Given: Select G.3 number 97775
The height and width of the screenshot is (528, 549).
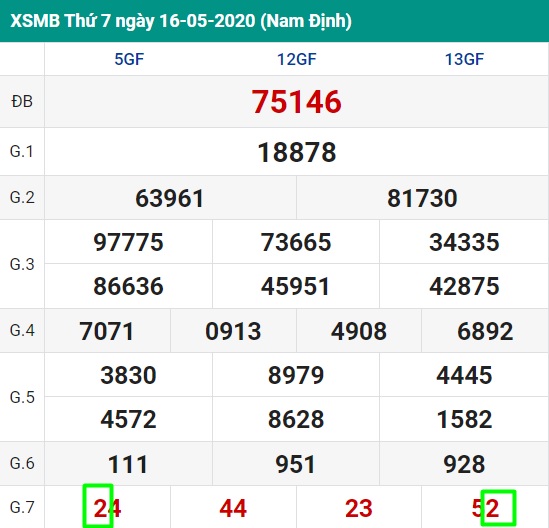Looking at the screenshot, I should 128,242.
